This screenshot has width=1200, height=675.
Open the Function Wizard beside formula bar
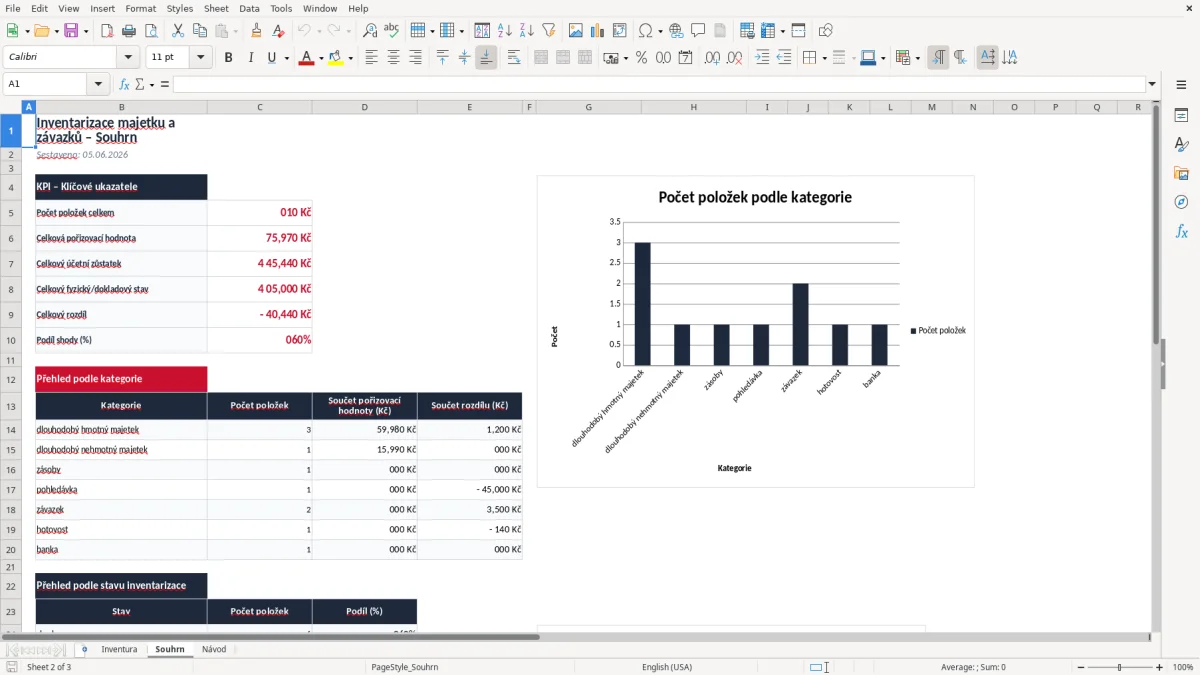125,84
